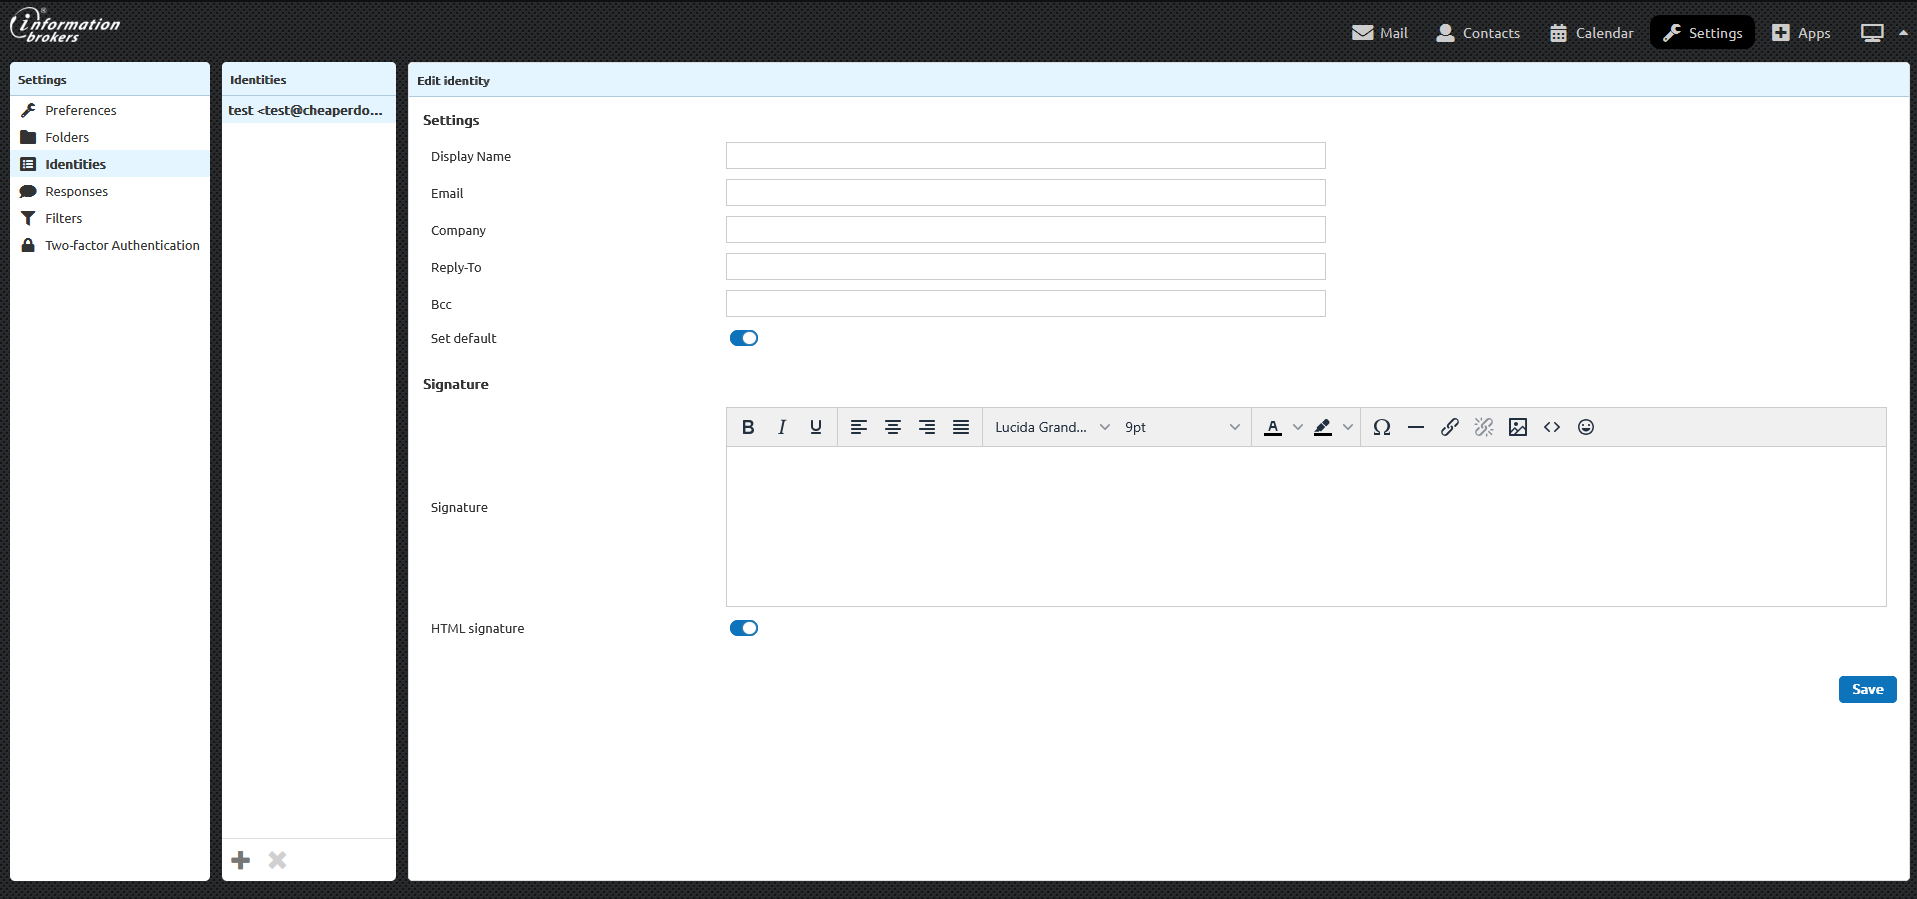Viewport: 1917px width, 899px height.
Task: Open the Lucida Grande font dropdown
Action: pos(1051,427)
